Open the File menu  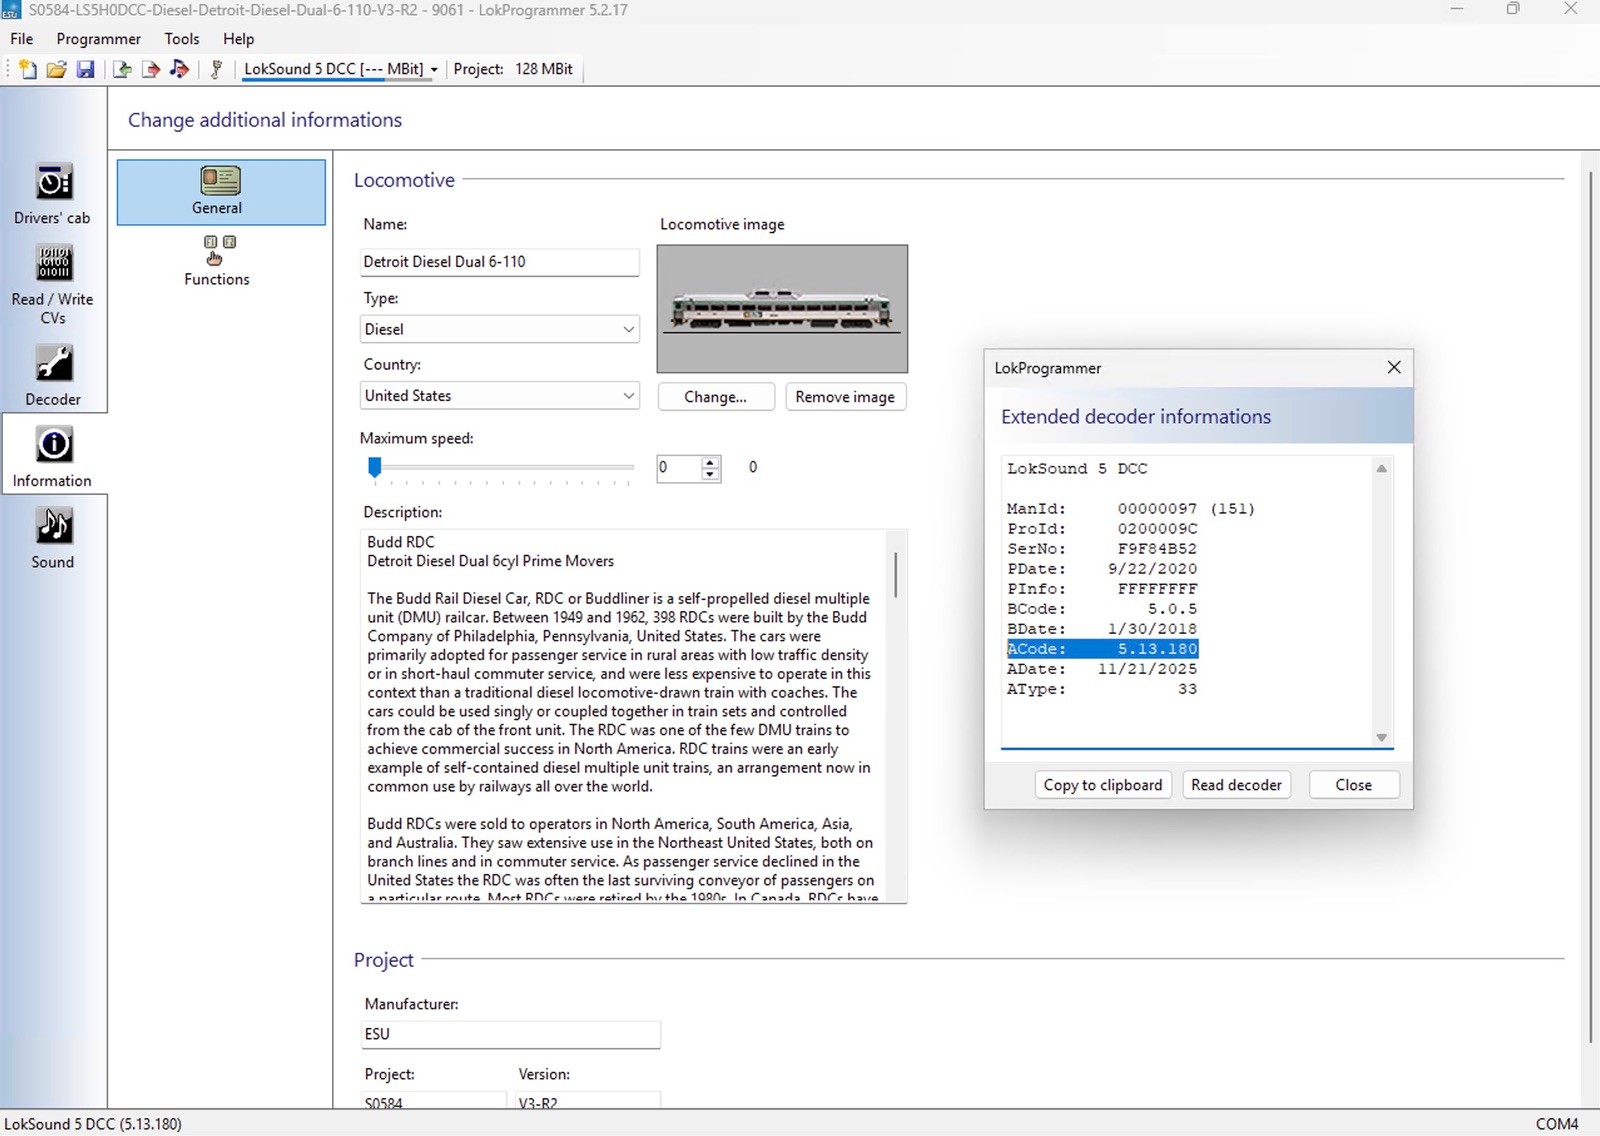(22, 39)
